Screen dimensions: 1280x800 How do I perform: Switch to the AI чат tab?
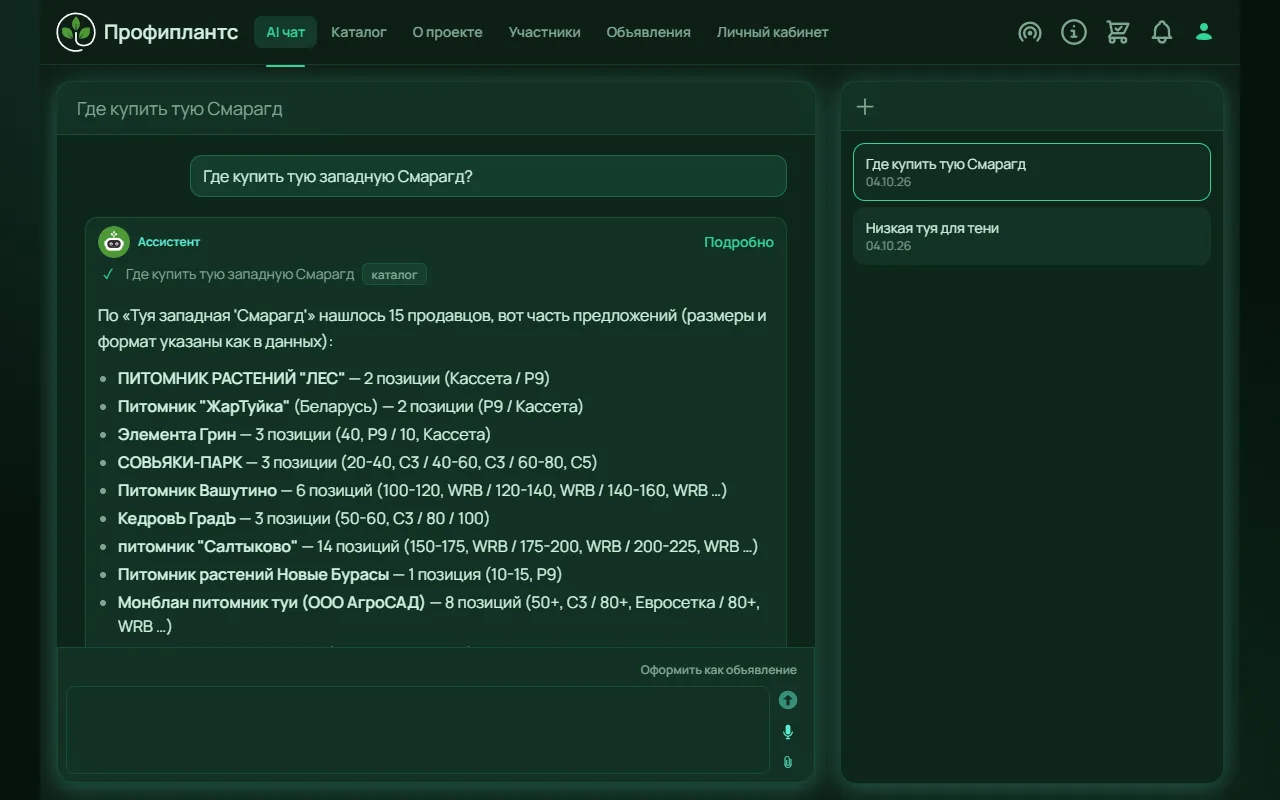click(285, 32)
